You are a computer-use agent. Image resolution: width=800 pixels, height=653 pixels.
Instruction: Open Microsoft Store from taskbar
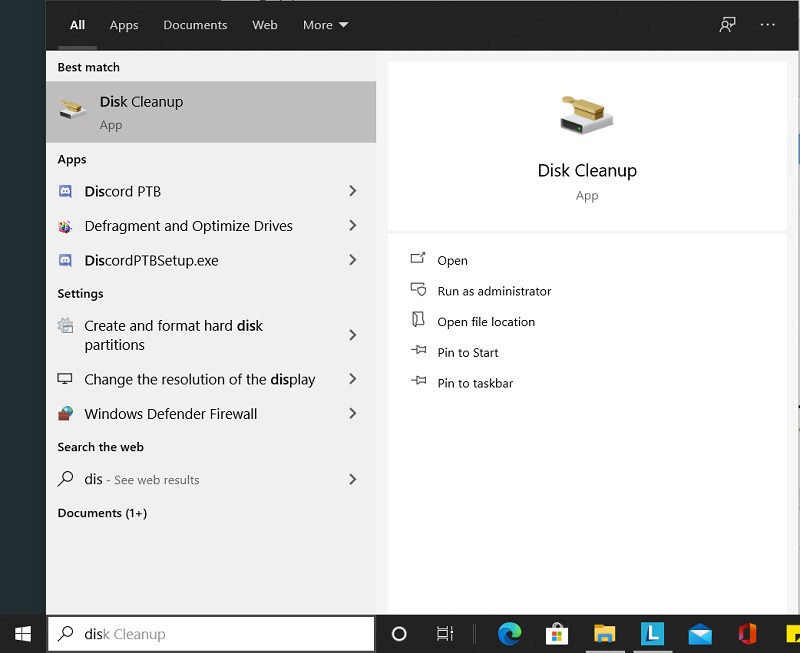[x=557, y=634]
